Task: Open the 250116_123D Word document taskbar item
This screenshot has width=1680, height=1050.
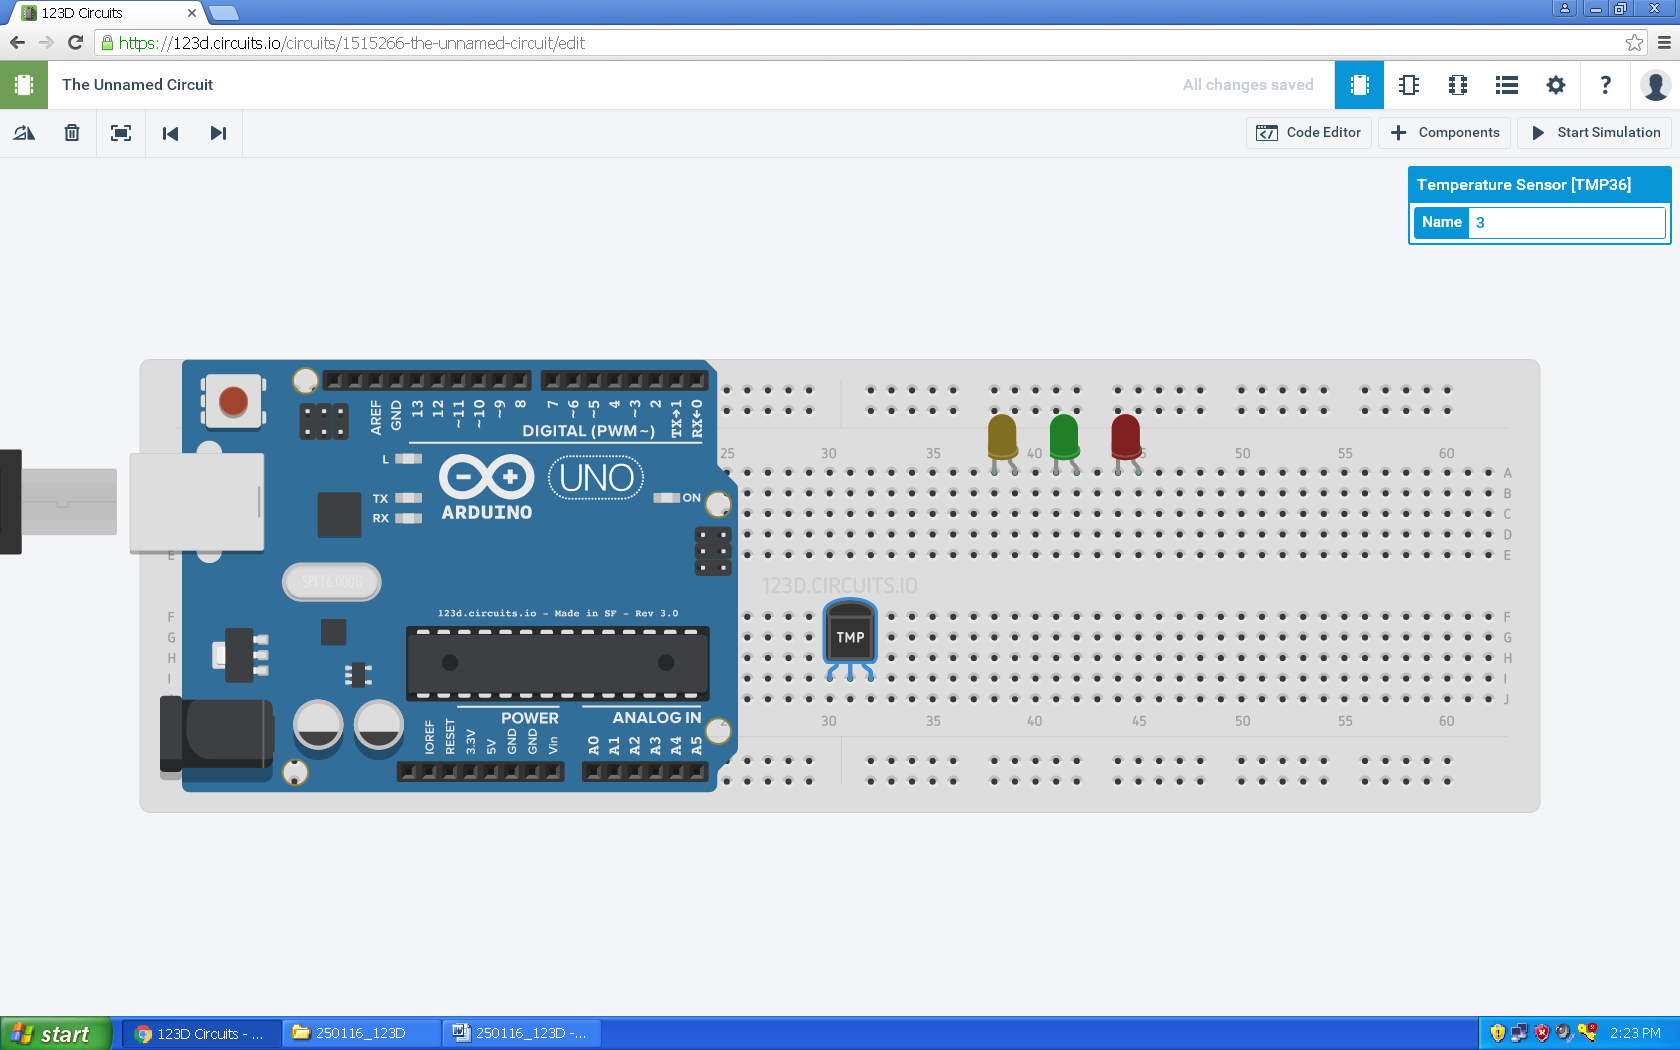Action: (521, 1034)
